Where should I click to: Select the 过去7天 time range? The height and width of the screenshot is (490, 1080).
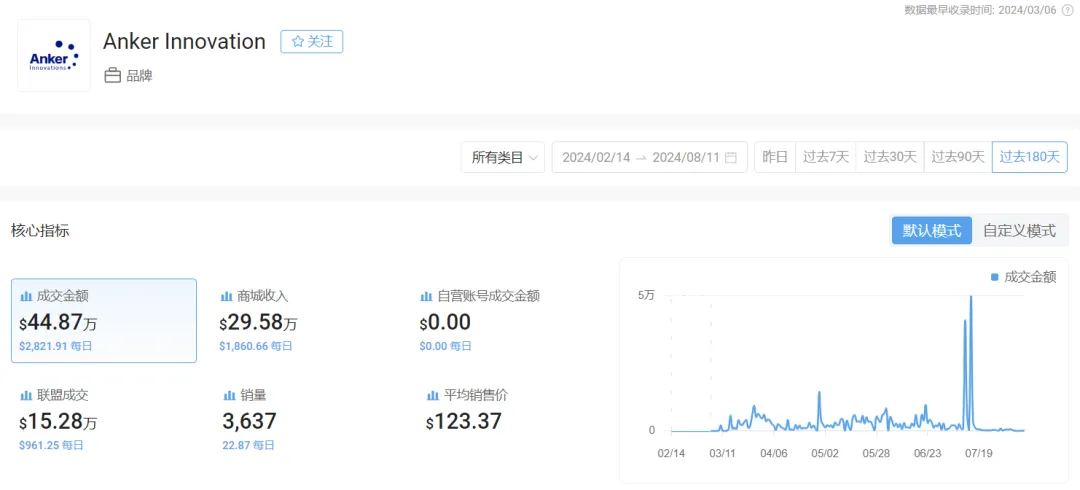click(x=825, y=157)
